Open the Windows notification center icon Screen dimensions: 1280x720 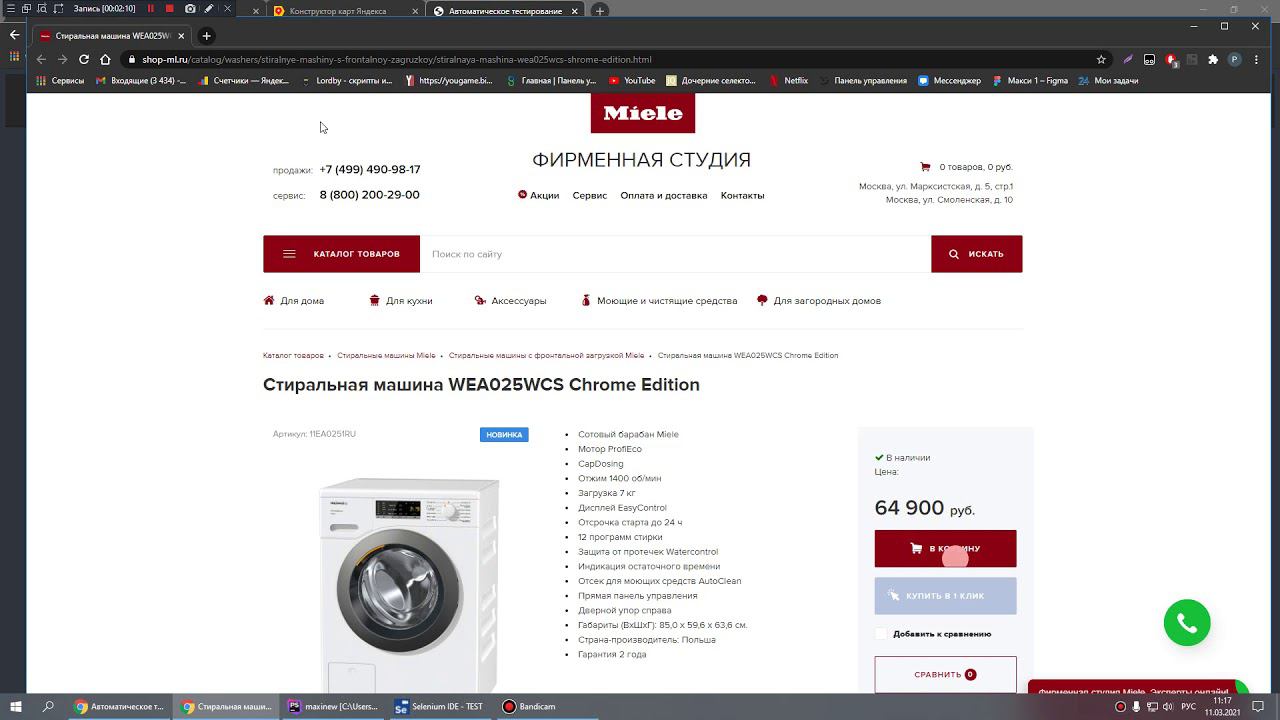[1260, 707]
